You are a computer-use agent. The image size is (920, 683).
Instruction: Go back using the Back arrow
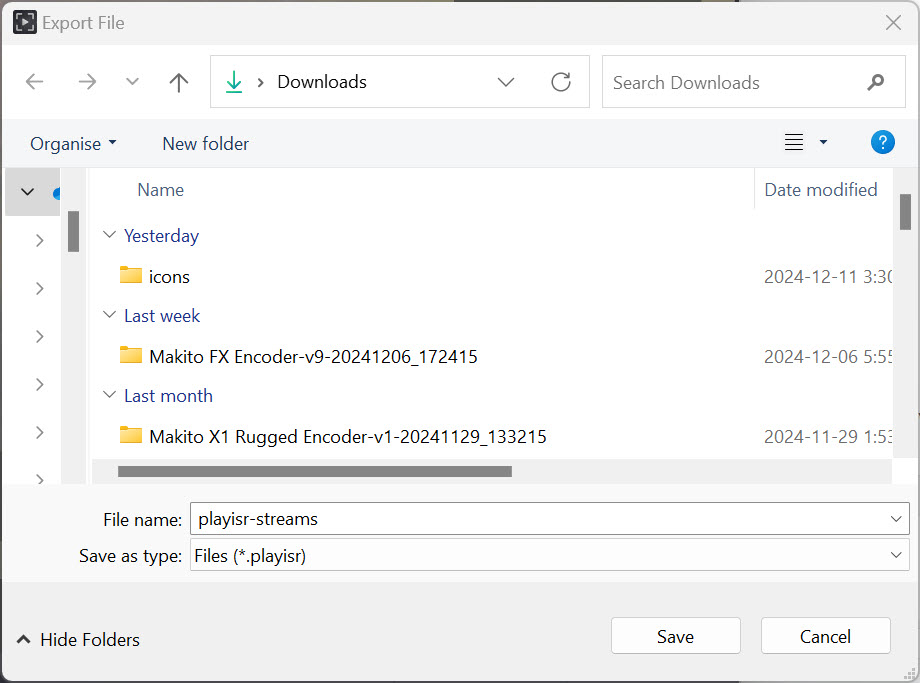pos(35,82)
